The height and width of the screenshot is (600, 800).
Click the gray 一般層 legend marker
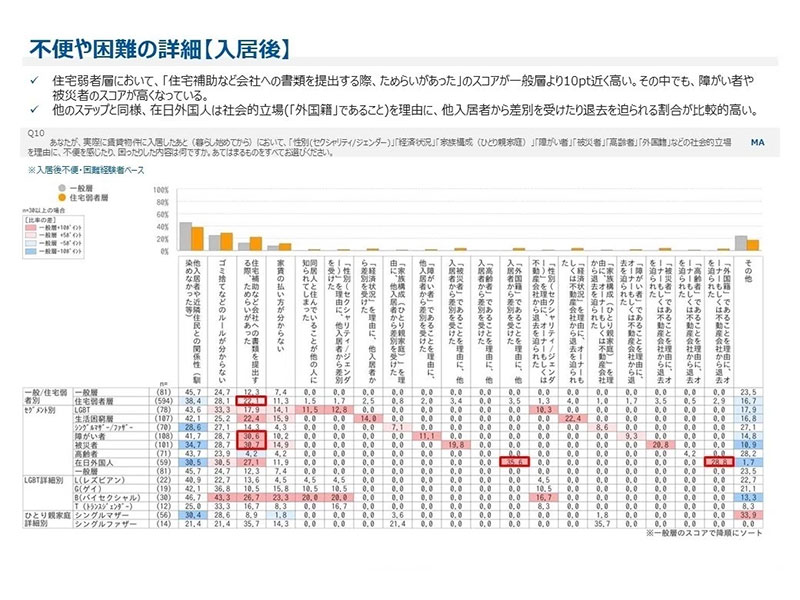tap(62, 187)
